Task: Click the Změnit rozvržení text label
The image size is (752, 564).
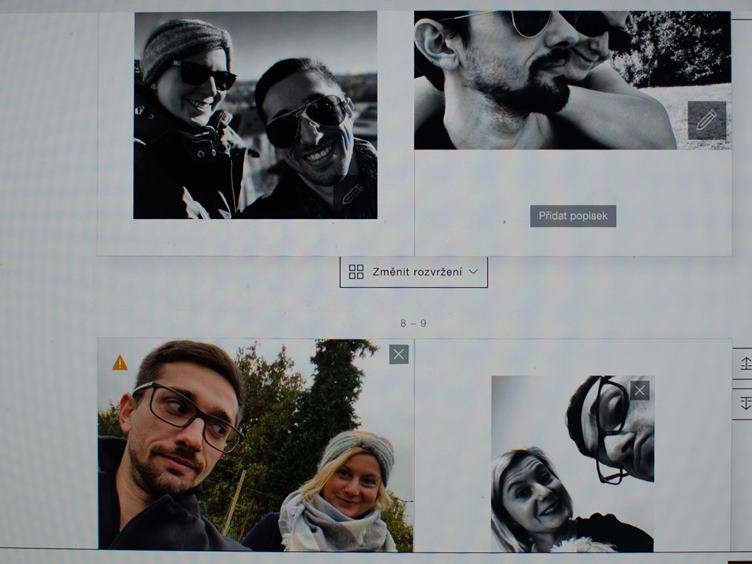Action: point(417,272)
